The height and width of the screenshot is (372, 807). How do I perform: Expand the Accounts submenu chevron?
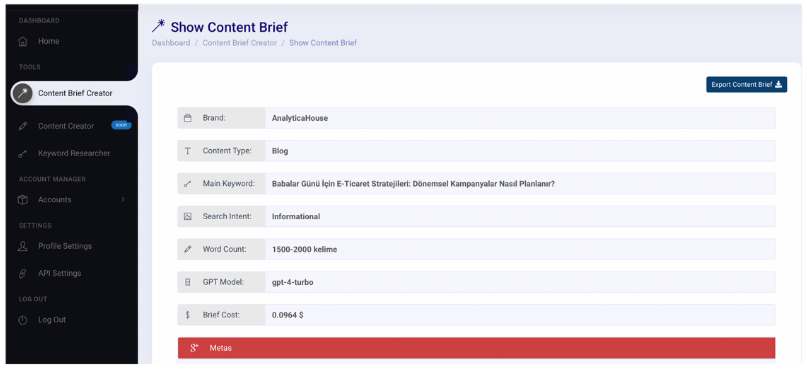123,200
